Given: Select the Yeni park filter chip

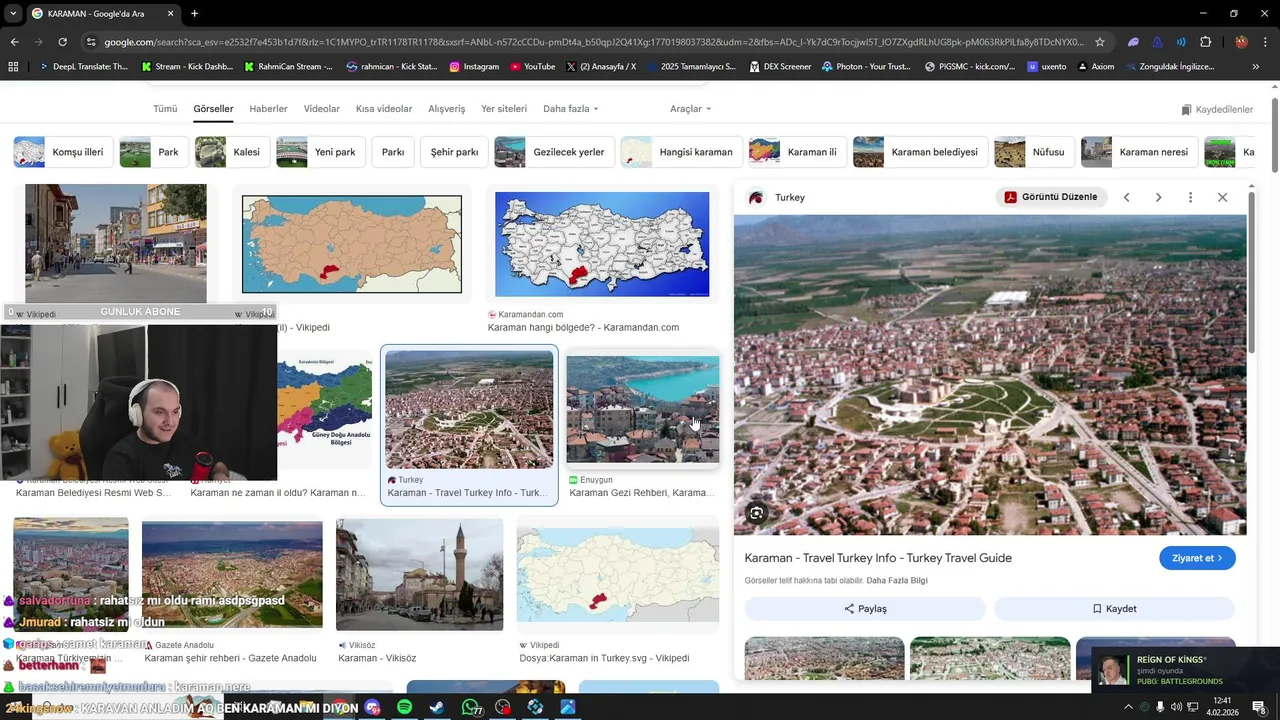Looking at the screenshot, I should click(320, 152).
